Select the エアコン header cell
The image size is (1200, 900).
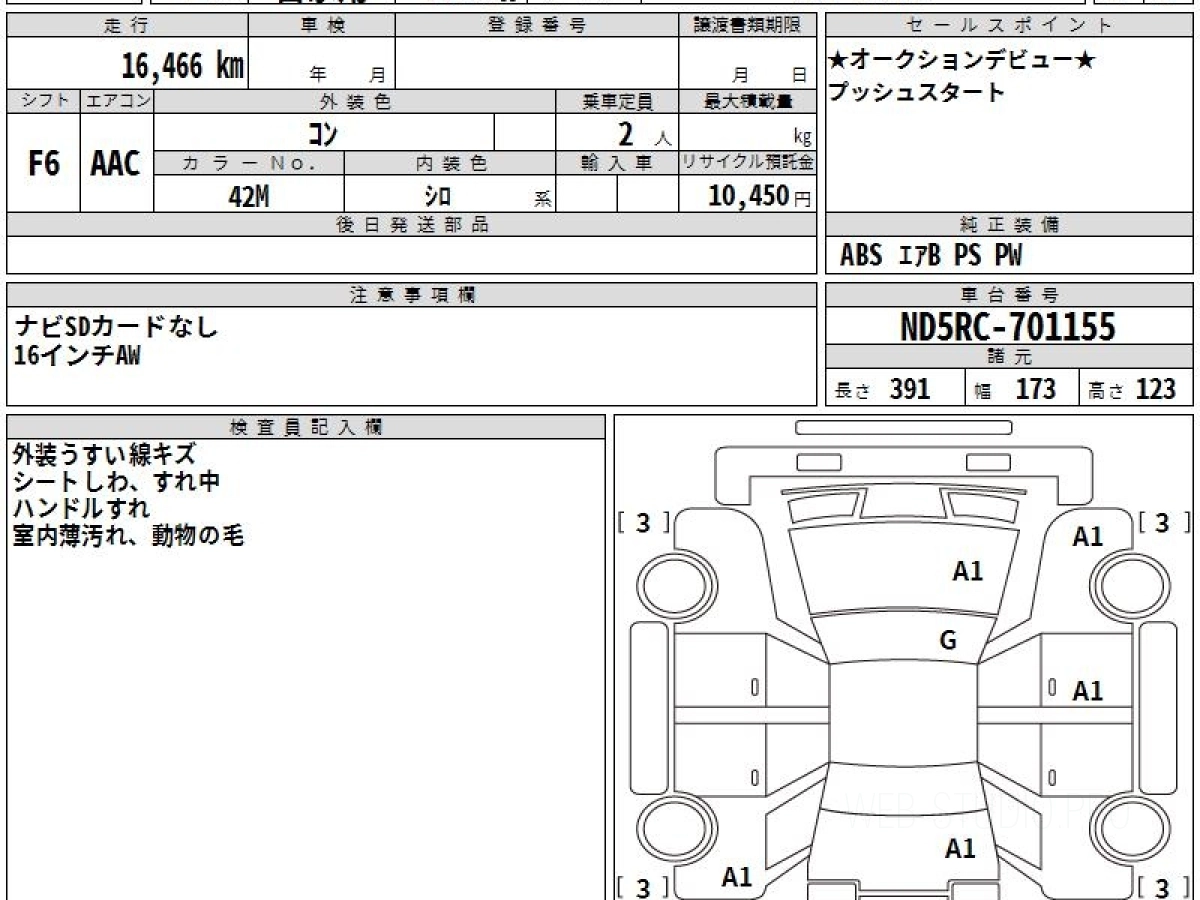(x=117, y=101)
